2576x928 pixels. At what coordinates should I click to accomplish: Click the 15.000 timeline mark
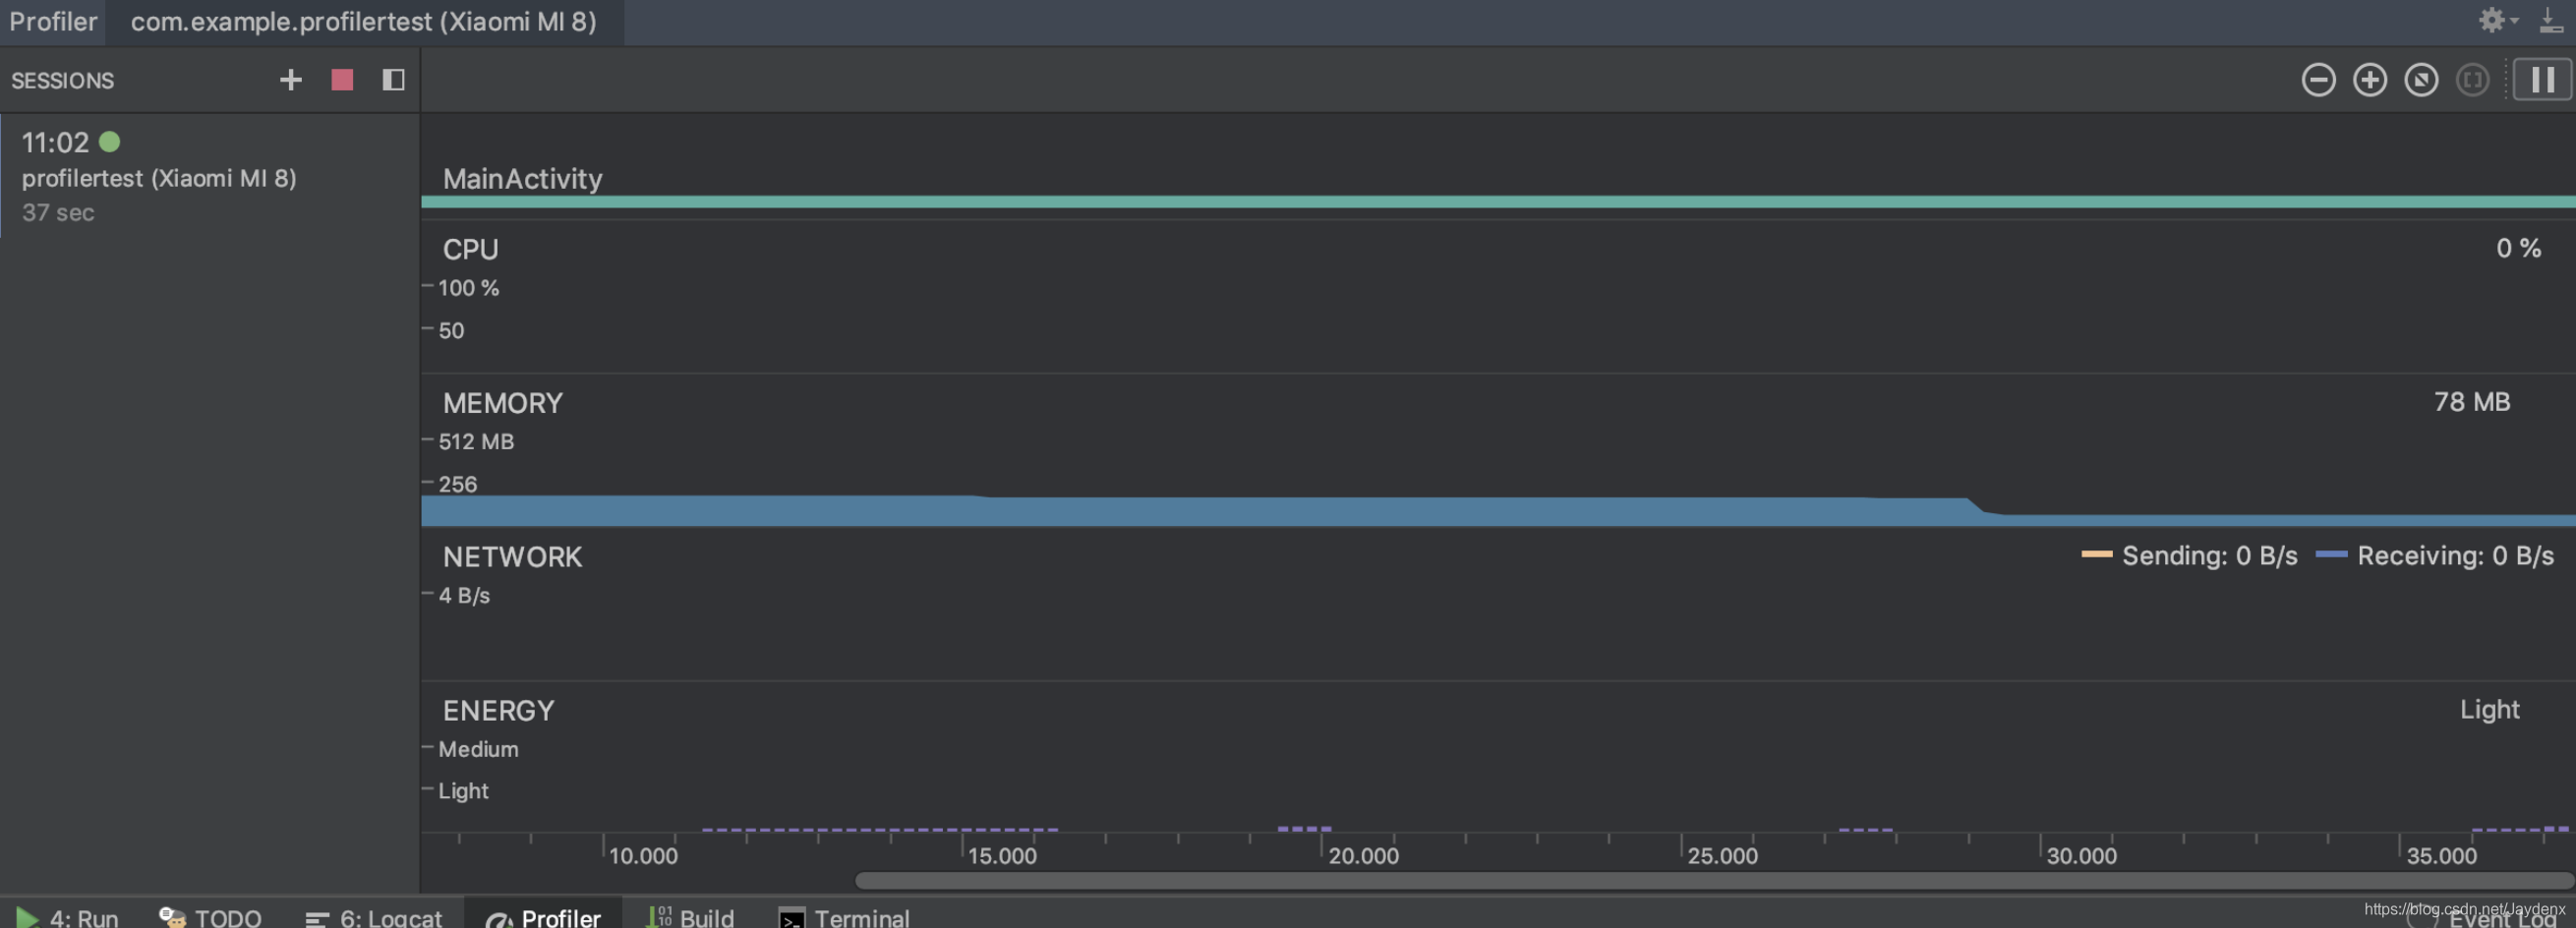[1002, 856]
